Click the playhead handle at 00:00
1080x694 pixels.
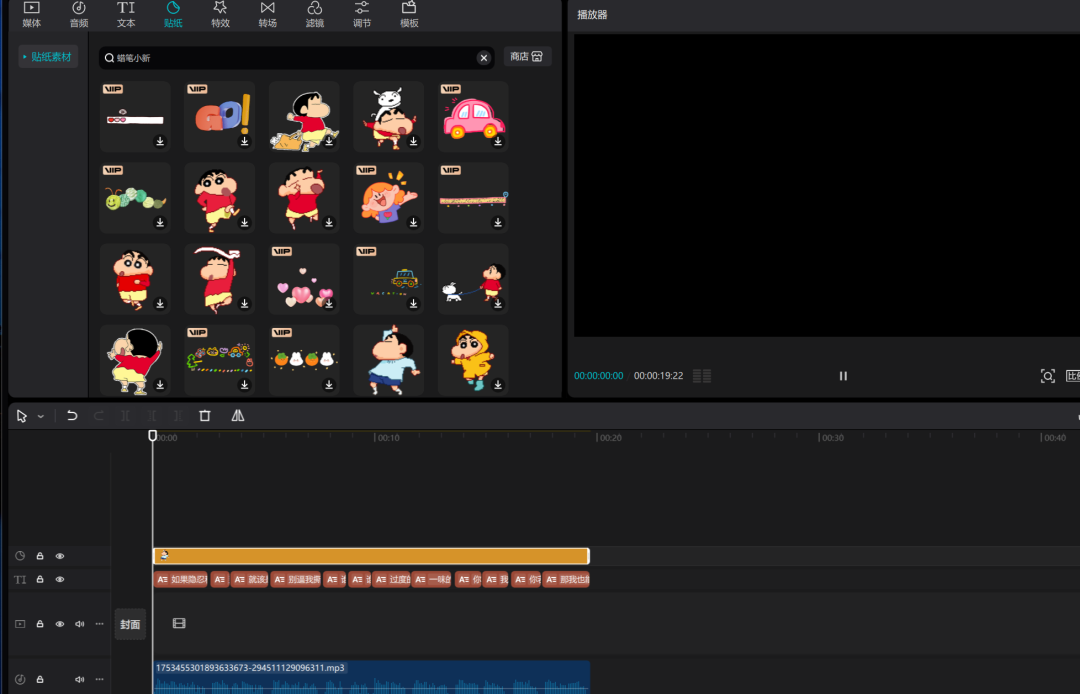point(153,435)
